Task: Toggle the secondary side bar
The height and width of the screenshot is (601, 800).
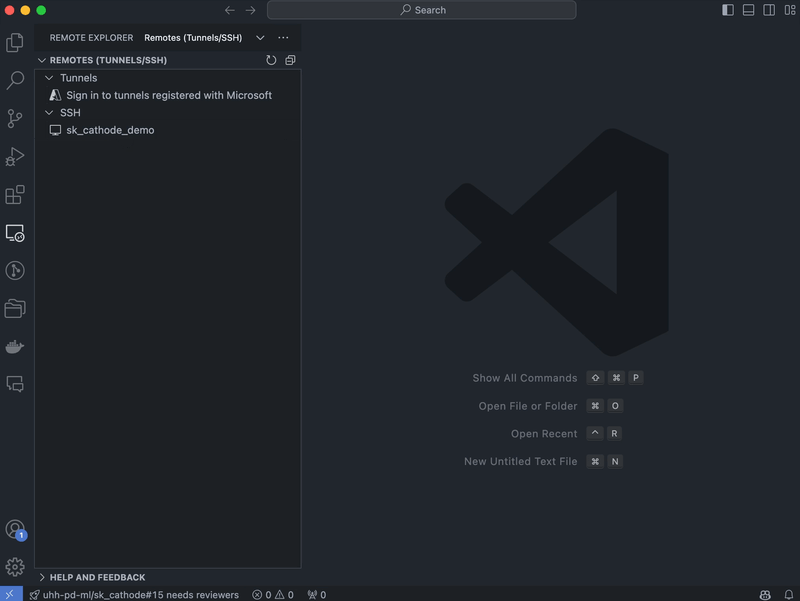Action: pyautogui.click(x=769, y=10)
